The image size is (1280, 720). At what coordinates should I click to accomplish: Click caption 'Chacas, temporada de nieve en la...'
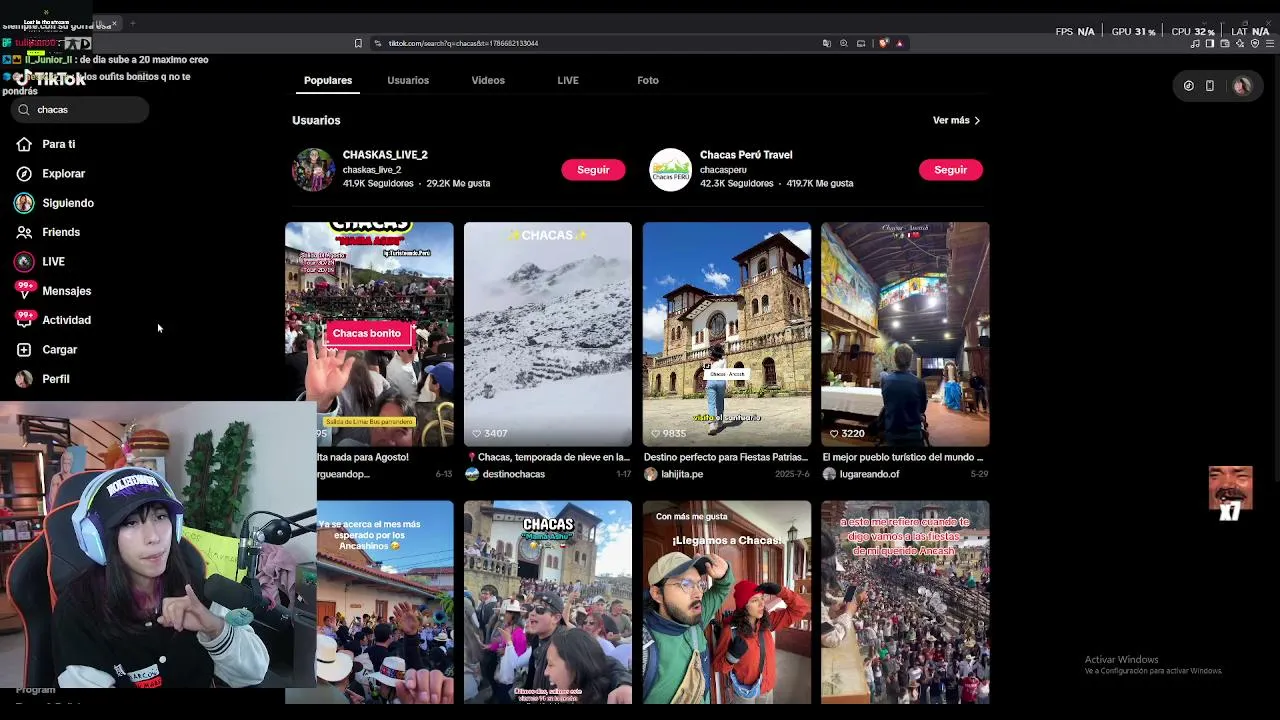point(550,457)
